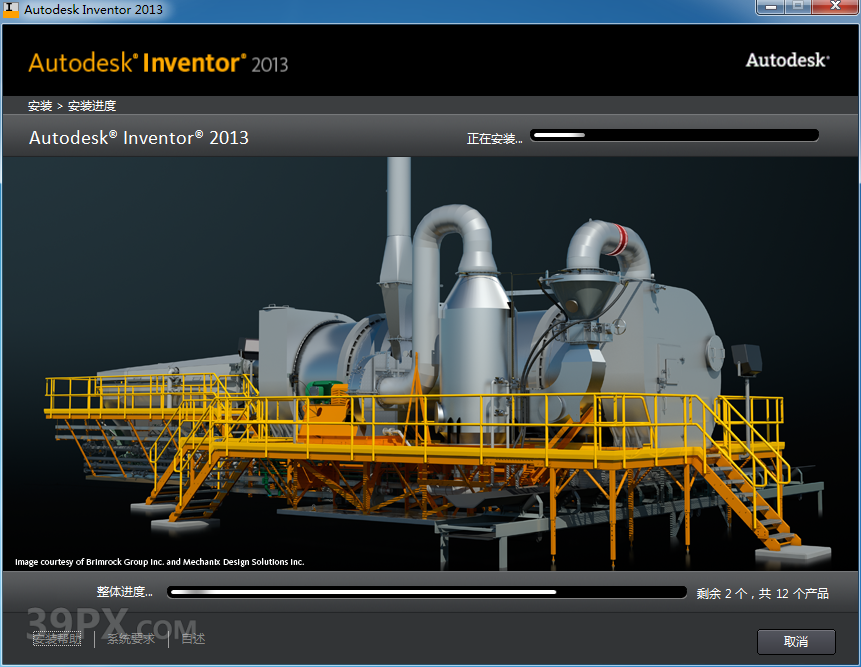Click the minimize button in the title bar
The image size is (861, 667).
point(770,7)
